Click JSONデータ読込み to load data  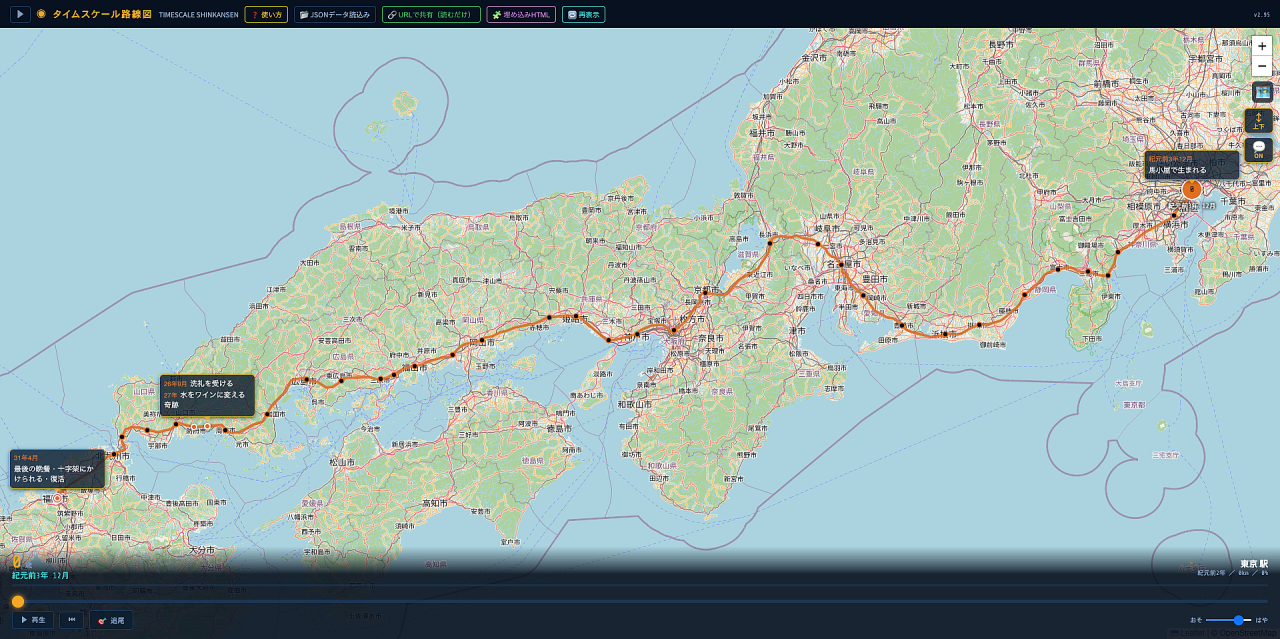click(335, 15)
